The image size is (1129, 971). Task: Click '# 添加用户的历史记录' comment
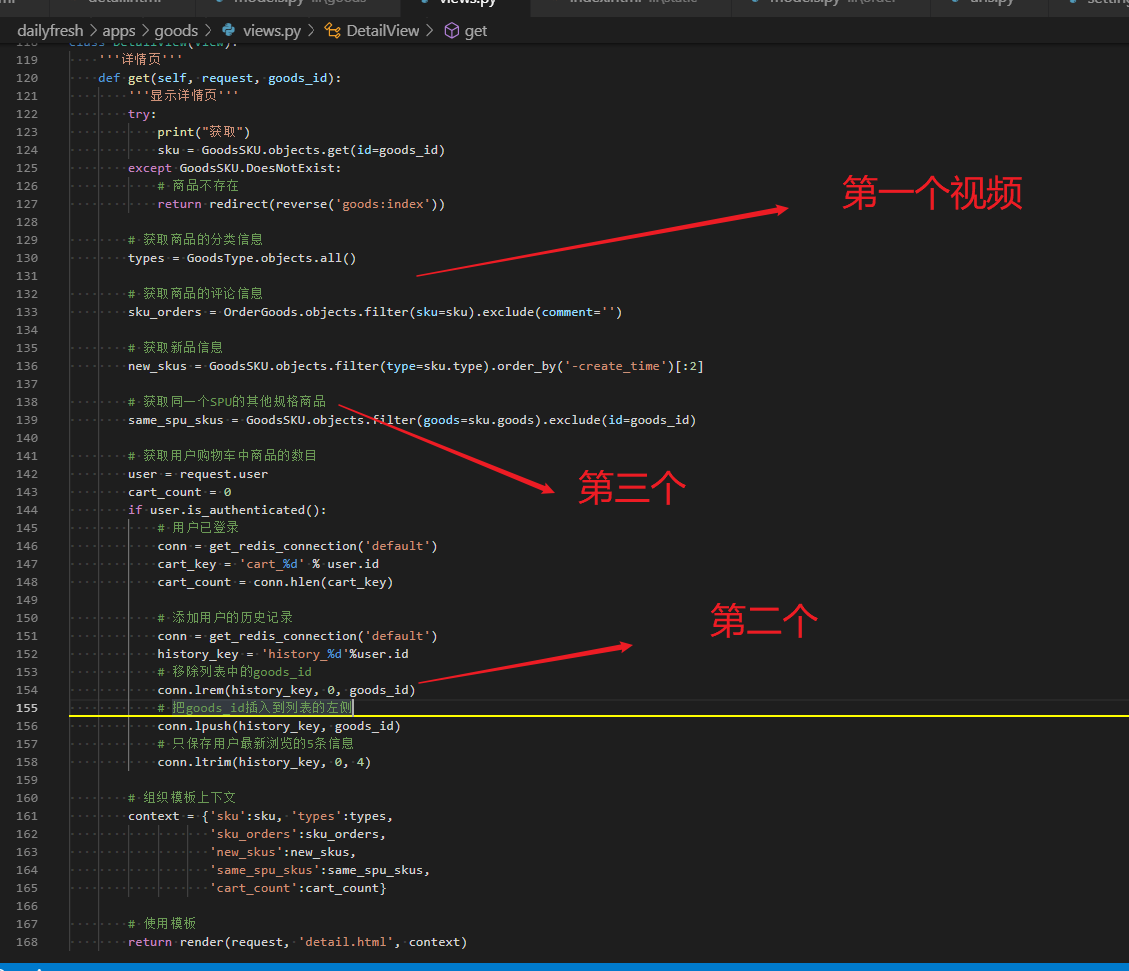click(225, 618)
